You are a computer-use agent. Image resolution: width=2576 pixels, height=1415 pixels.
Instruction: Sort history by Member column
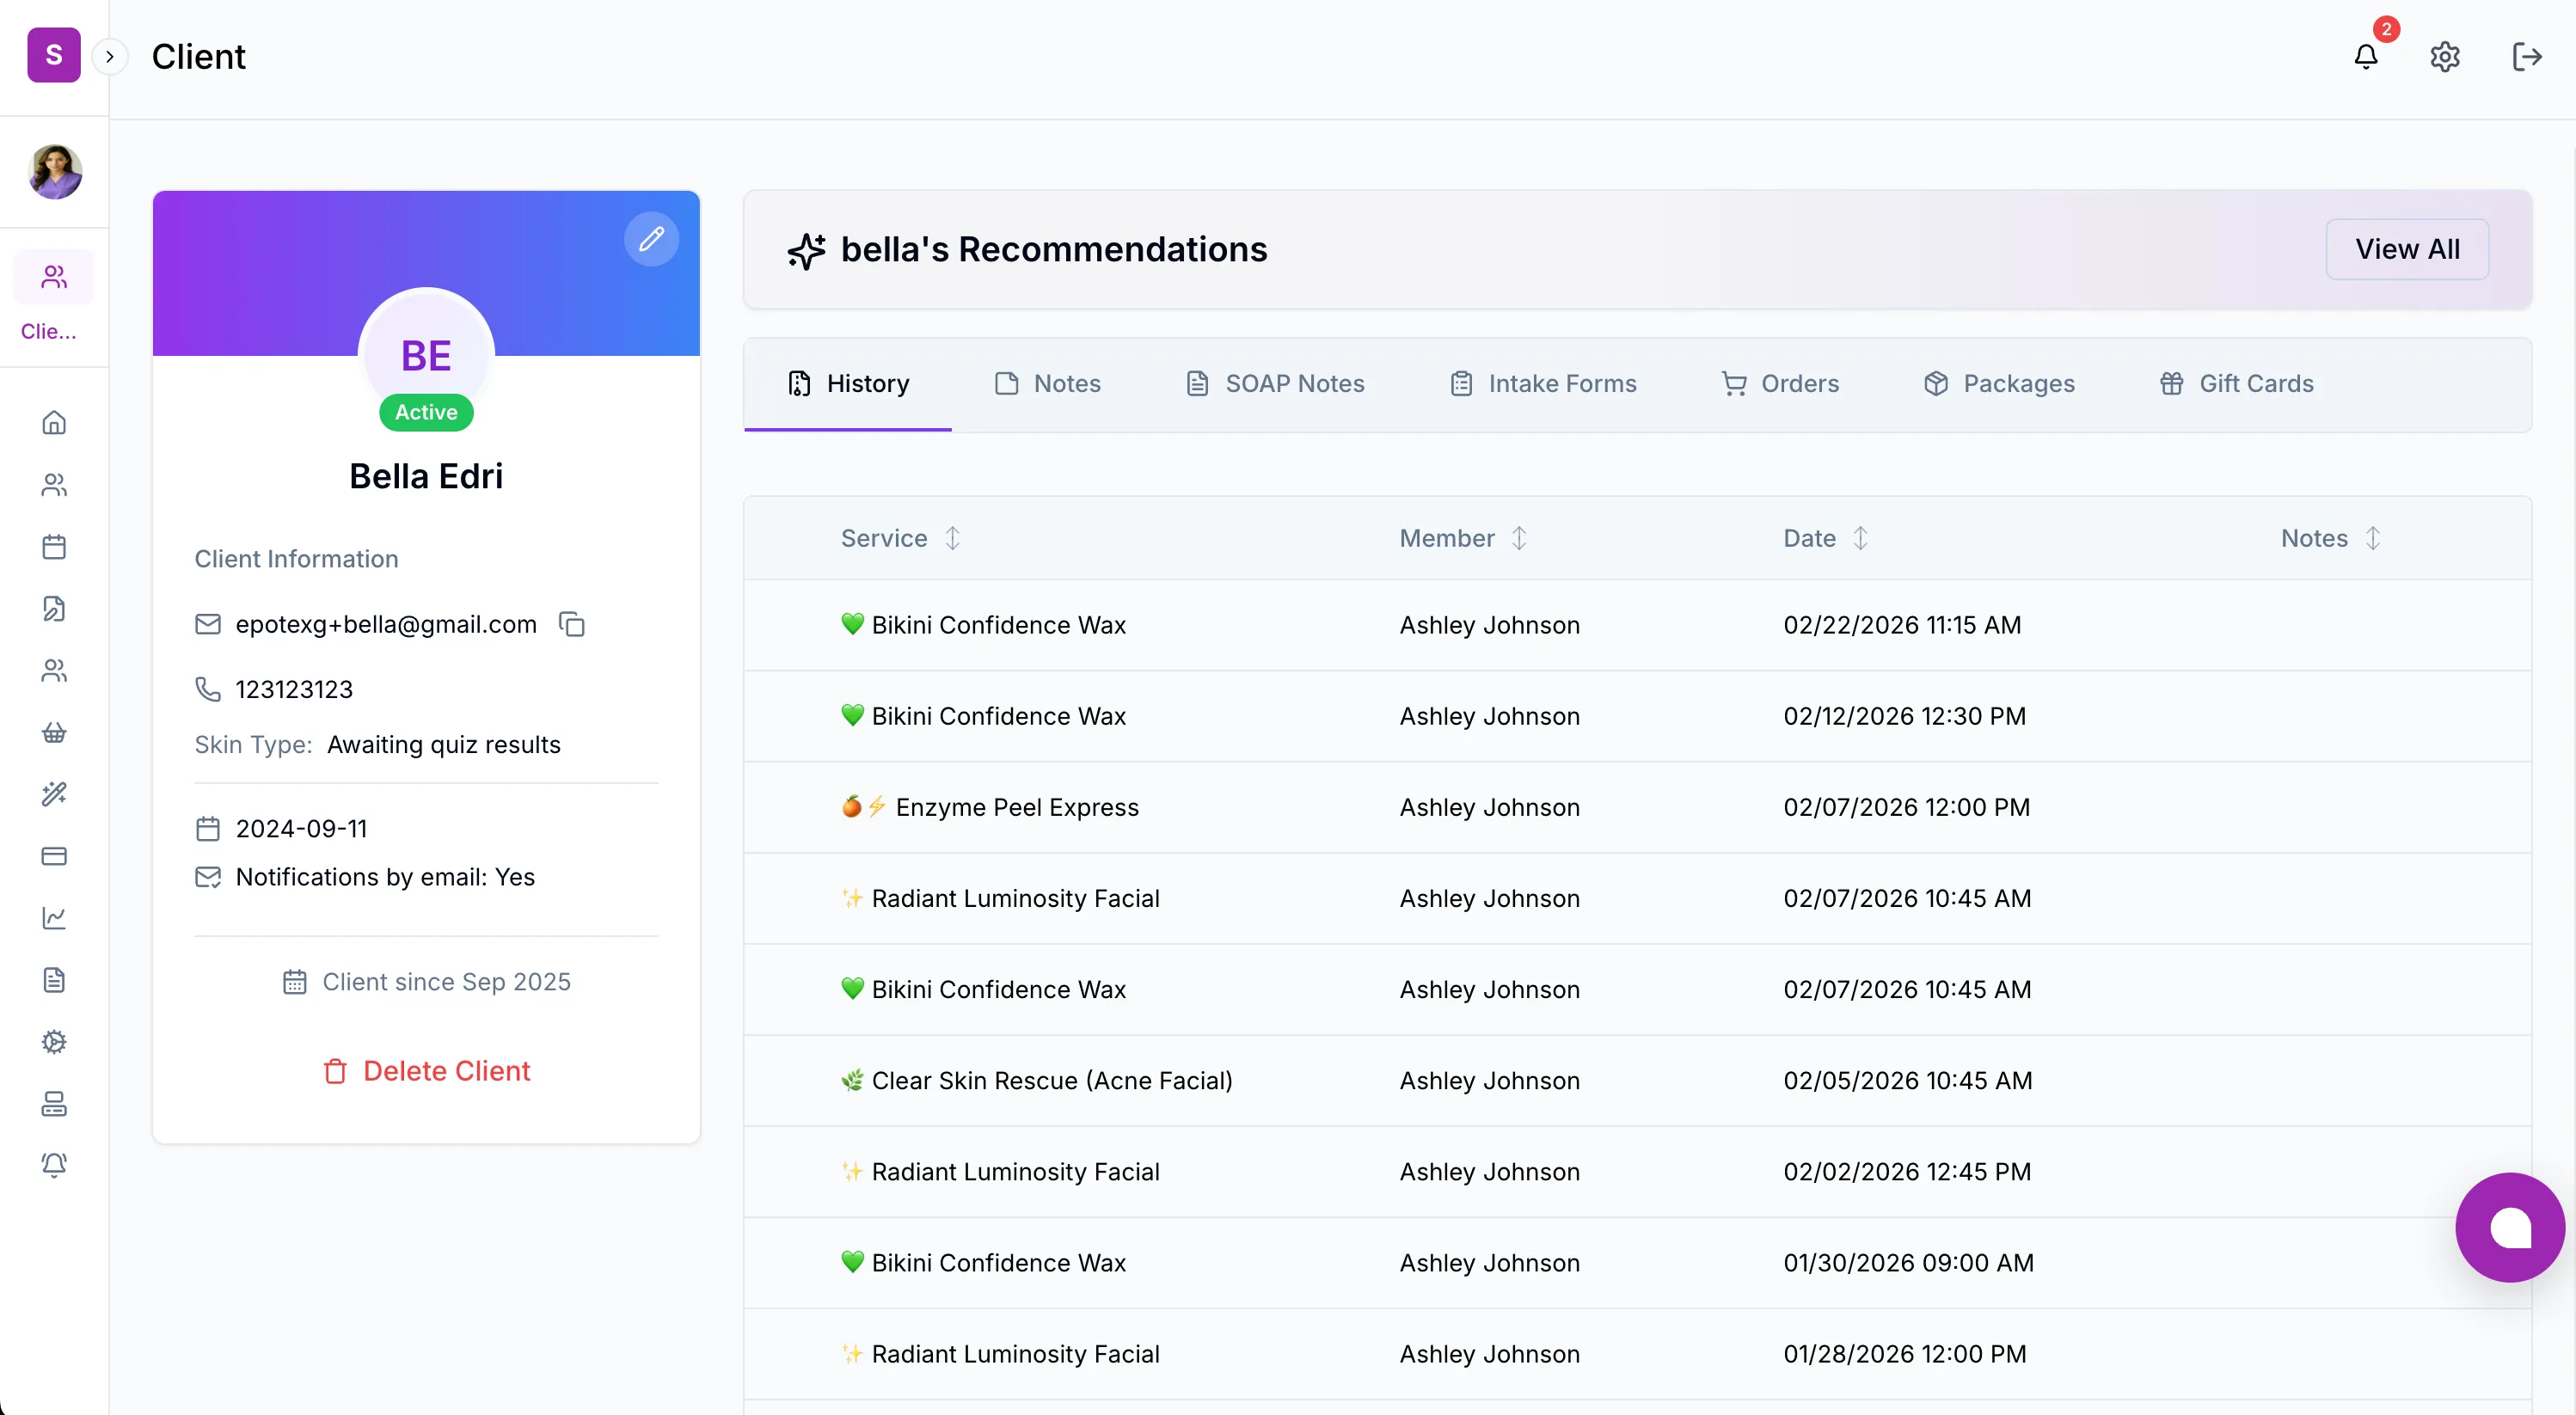click(1519, 538)
